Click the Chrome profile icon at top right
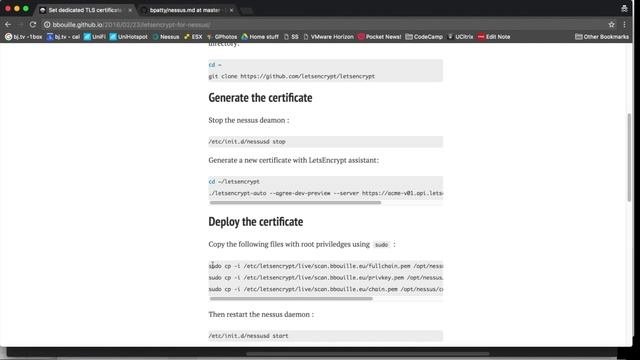Screen dimensions: 640x360 (624, 9)
